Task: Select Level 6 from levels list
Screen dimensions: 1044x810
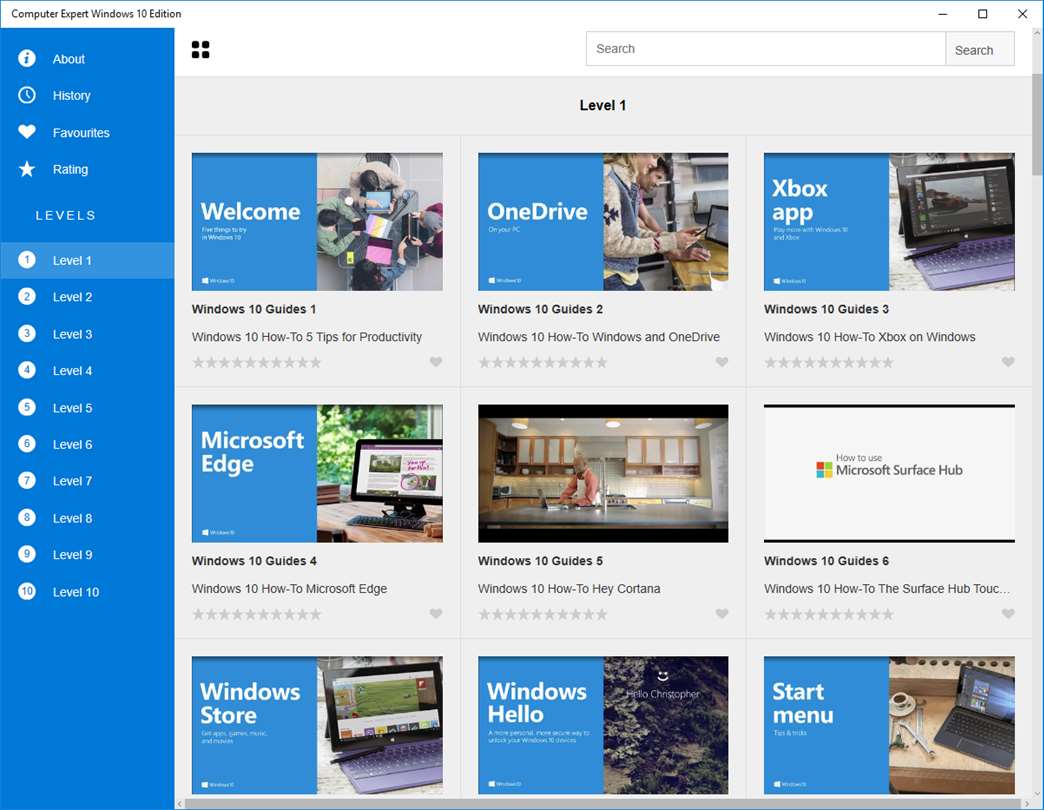Action: [x=87, y=444]
